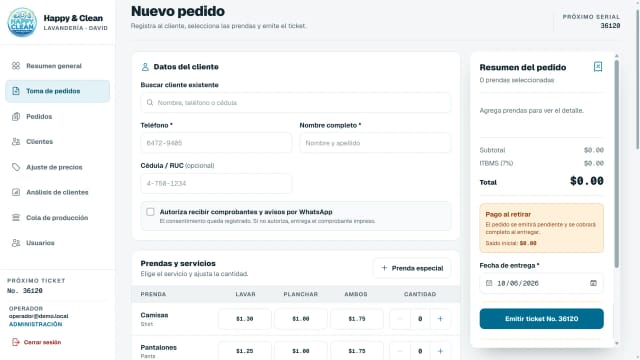Click the LAVAR column header
The image size is (640, 360).
tap(245, 294)
